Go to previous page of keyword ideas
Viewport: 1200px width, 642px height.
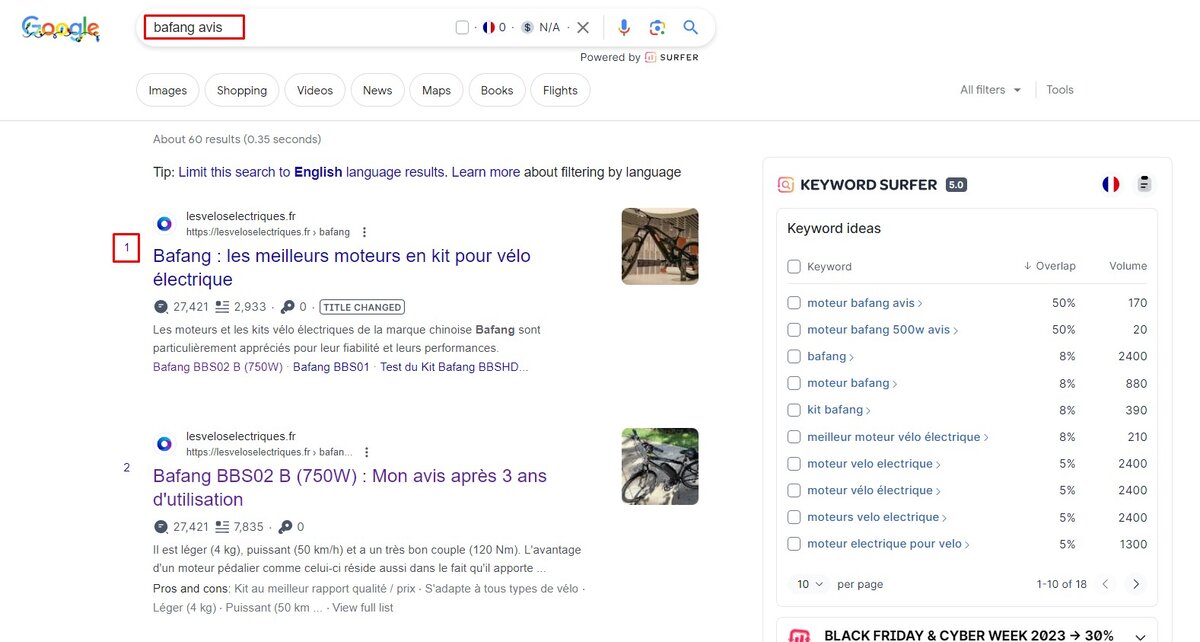[1106, 584]
